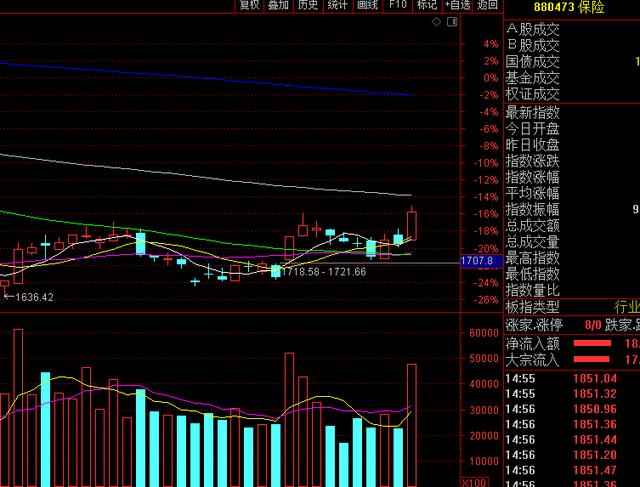
Task: Click the 标记 mark button
Action: point(427,6)
